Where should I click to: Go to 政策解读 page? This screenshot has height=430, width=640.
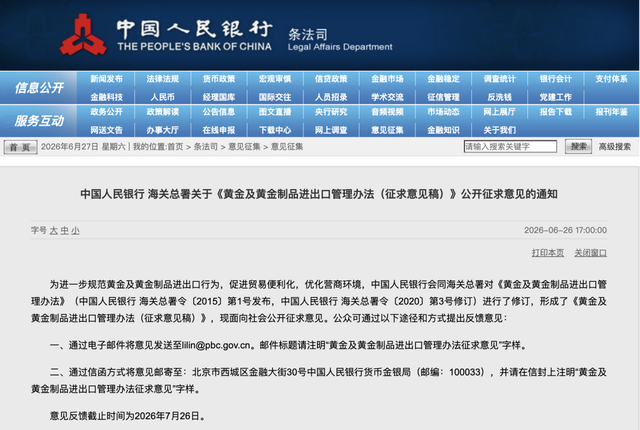[x=162, y=112]
